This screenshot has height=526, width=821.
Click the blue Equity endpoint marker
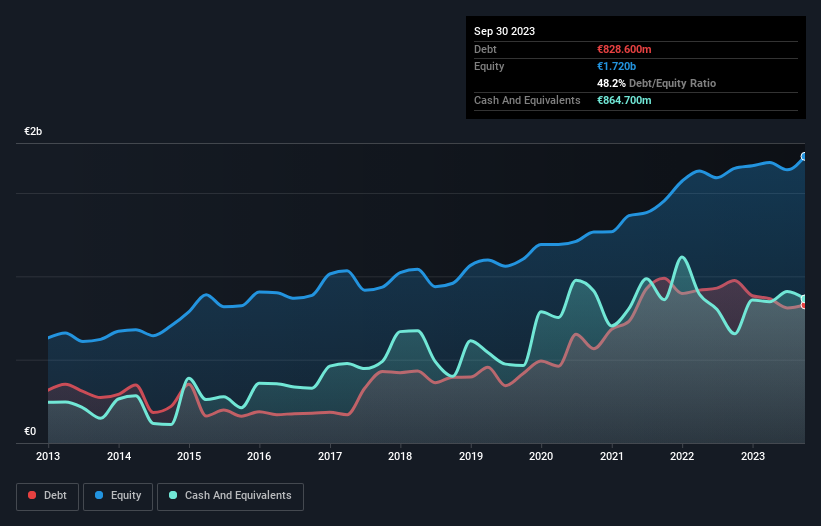pyautogui.click(x=804, y=156)
